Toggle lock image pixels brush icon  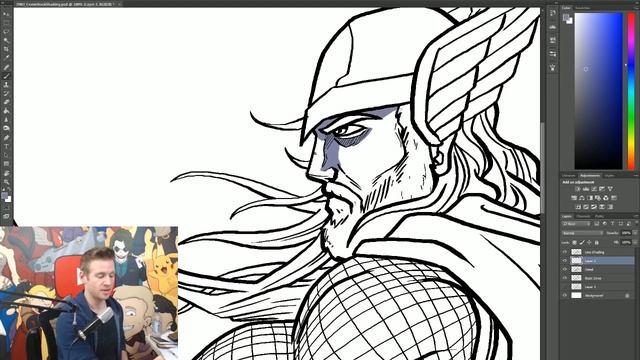click(x=581, y=242)
